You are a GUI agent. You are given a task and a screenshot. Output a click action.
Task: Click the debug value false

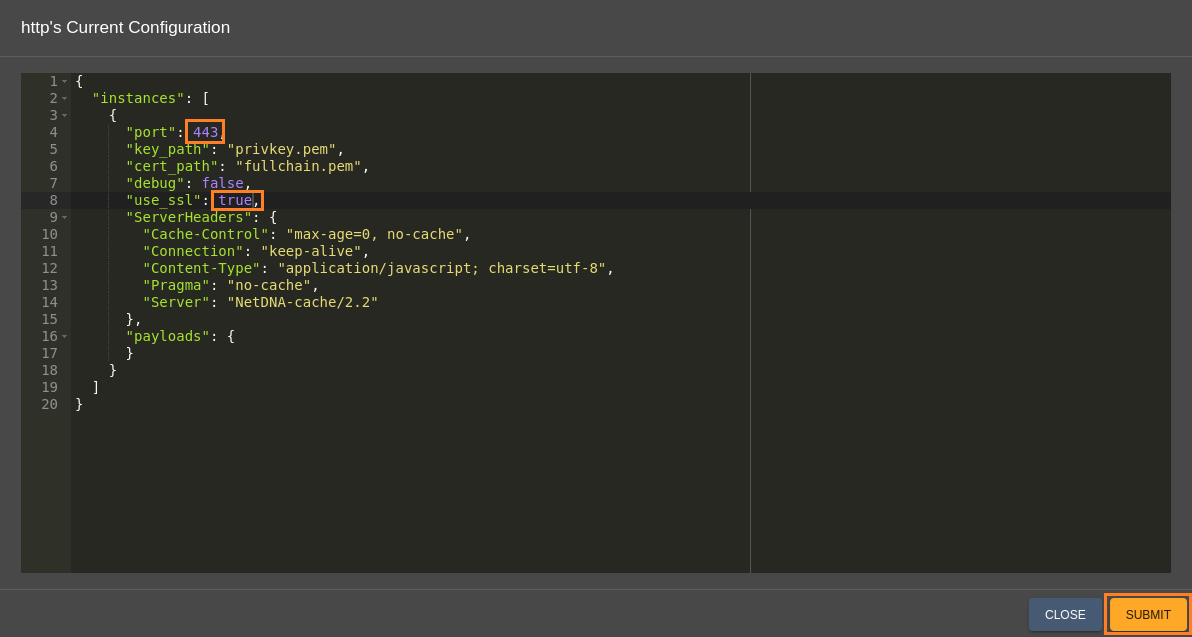223,183
